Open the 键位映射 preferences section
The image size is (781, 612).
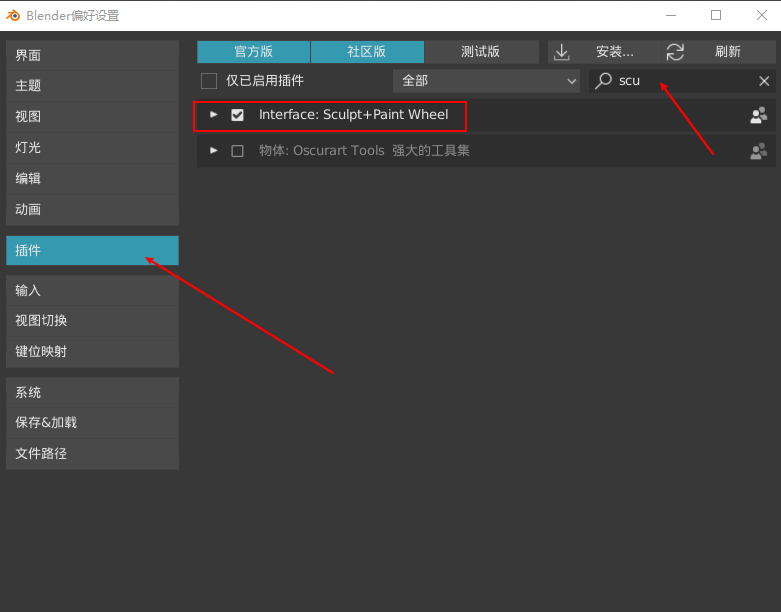[x=92, y=352]
